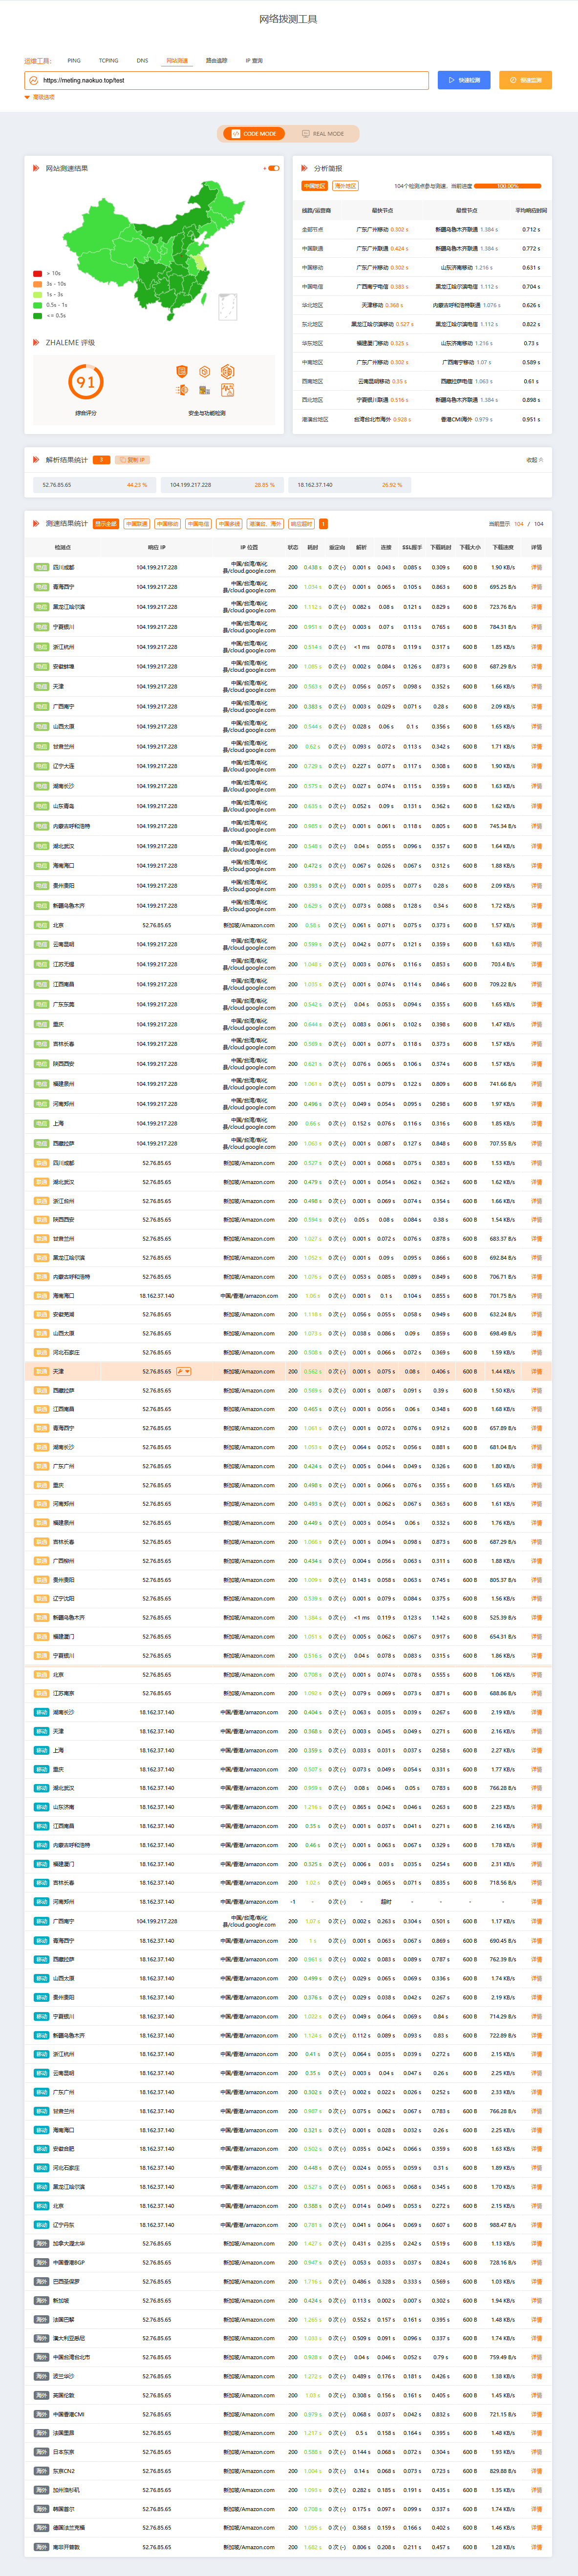The height and width of the screenshot is (2576, 578).
Task: Click the URL input field
Action: pyautogui.click(x=227, y=80)
